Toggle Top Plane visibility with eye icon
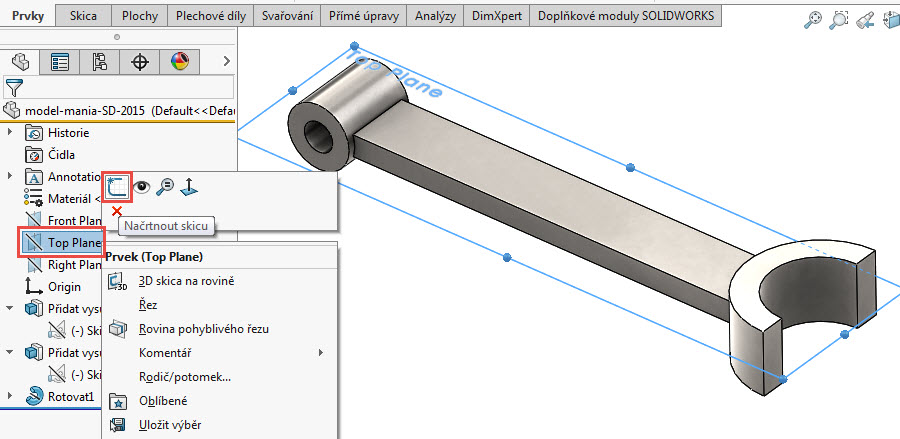The image size is (900, 439). point(142,186)
